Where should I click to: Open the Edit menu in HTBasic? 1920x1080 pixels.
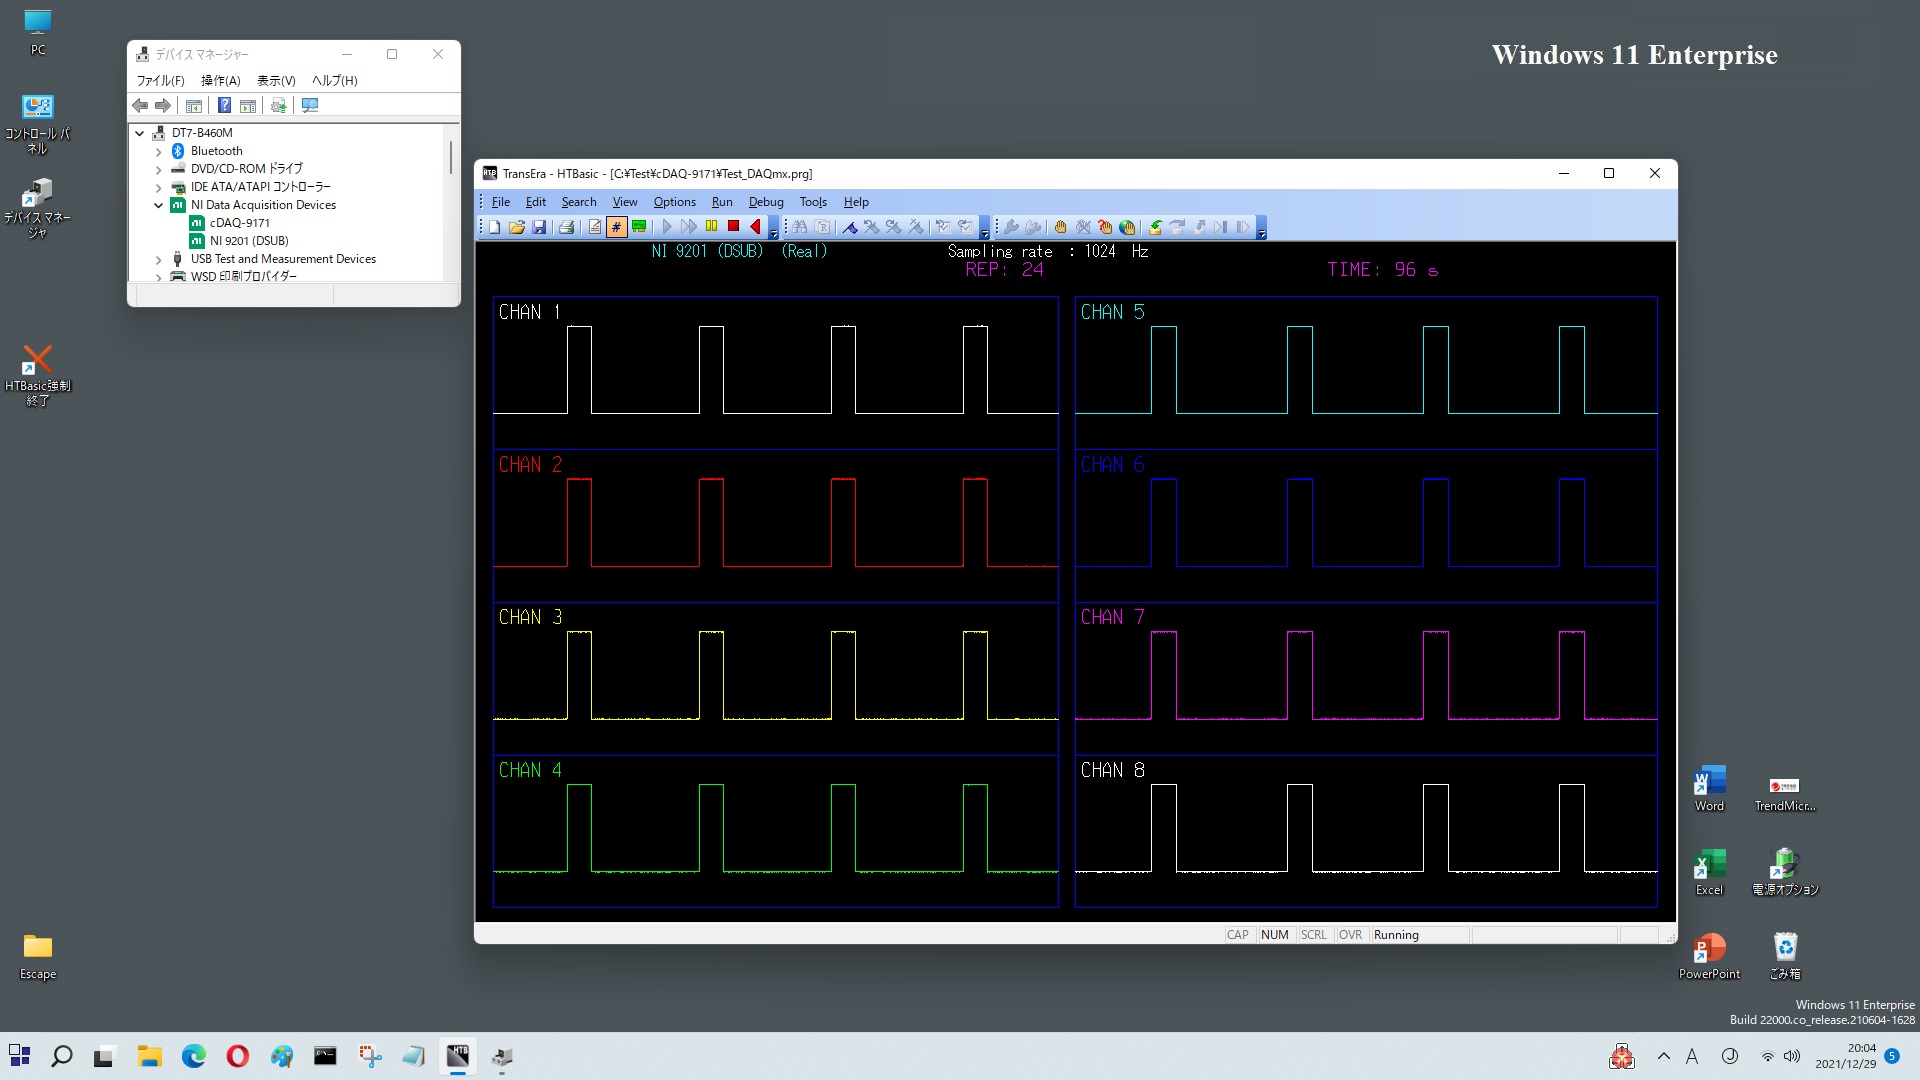536,201
